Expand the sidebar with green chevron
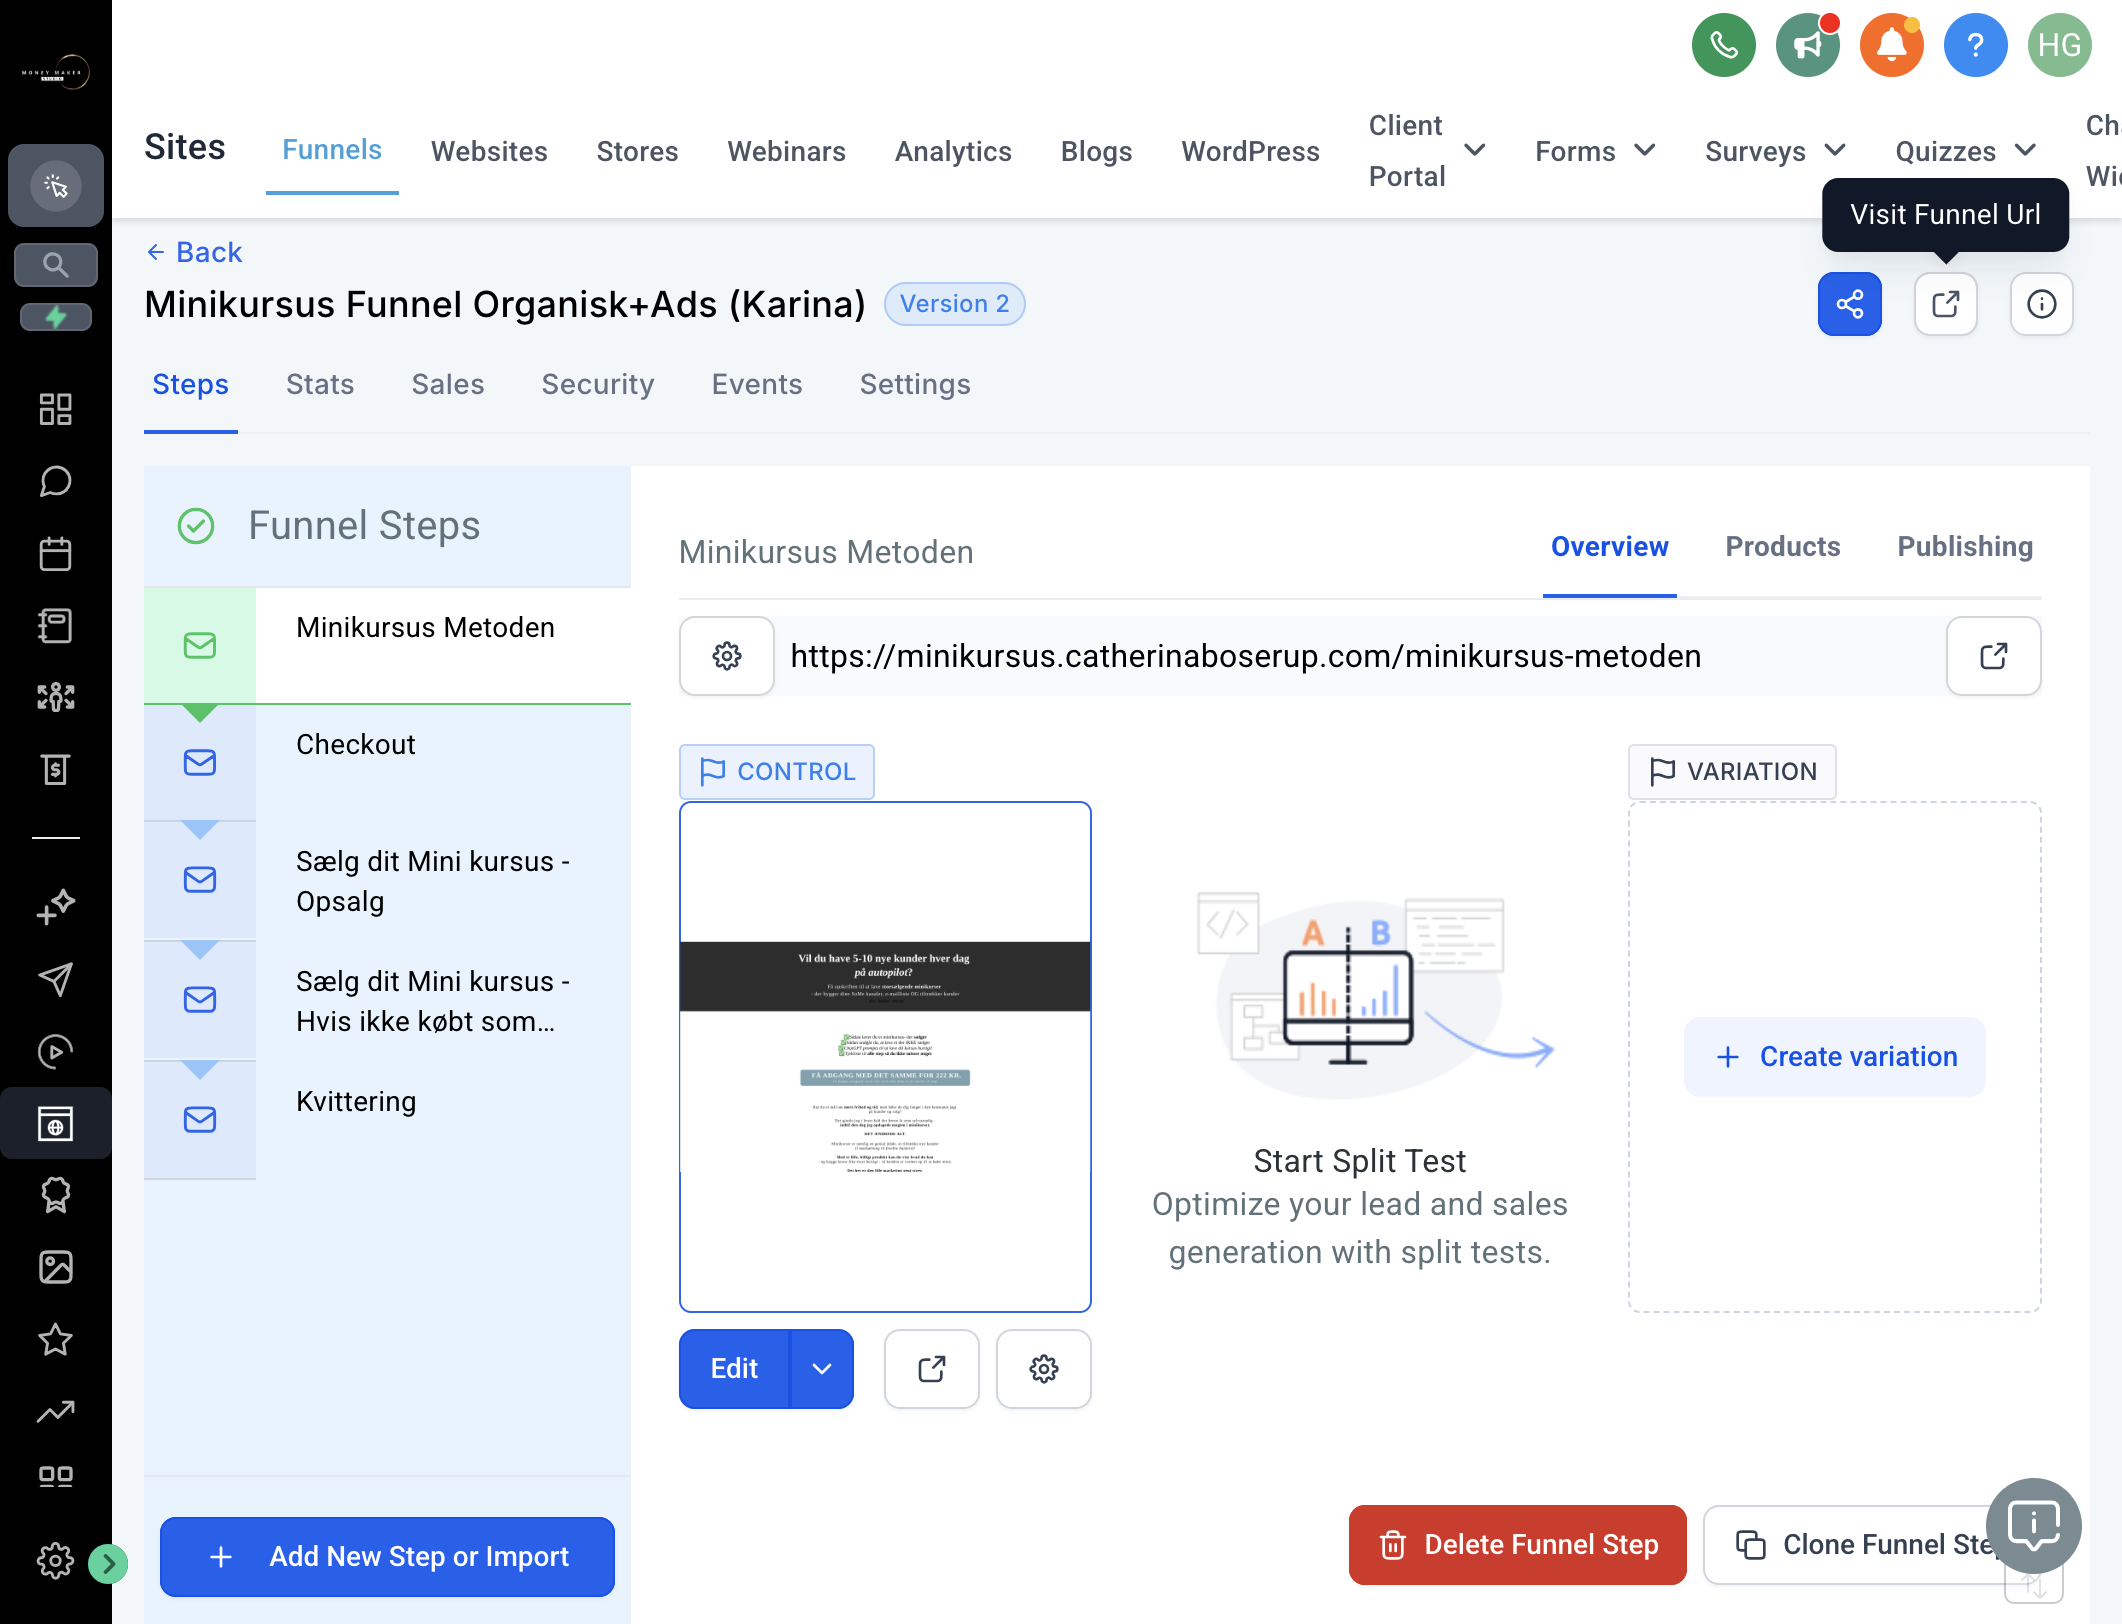The width and height of the screenshot is (2122, 1624). coord(108,1563)
